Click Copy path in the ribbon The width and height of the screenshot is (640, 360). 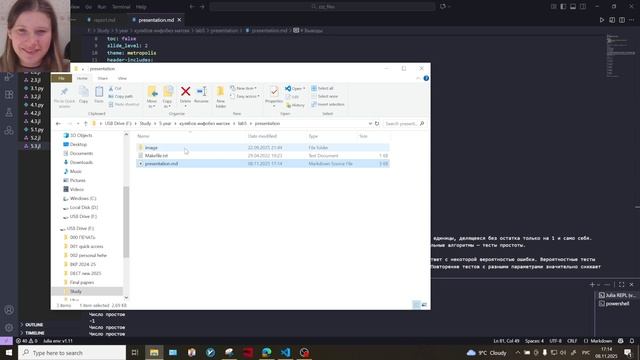[x=121, y=96]
